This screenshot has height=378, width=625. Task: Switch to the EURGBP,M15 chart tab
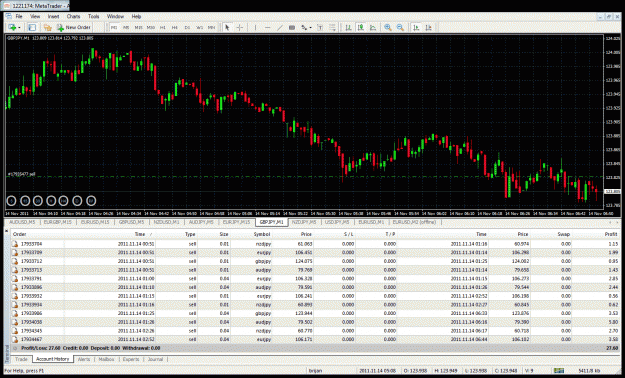tap(58, 222)
